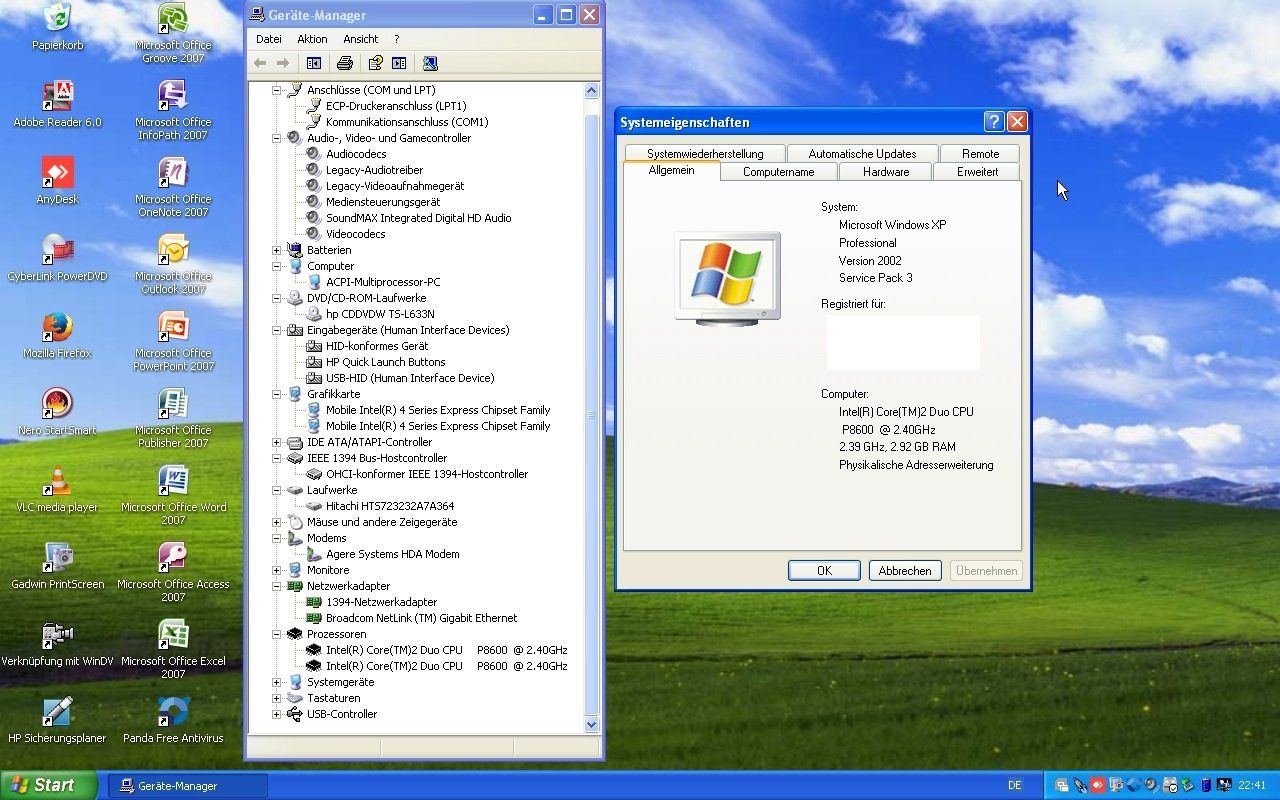
Task: Click scroll-up arrow in device tree
Action: [591, 90]
